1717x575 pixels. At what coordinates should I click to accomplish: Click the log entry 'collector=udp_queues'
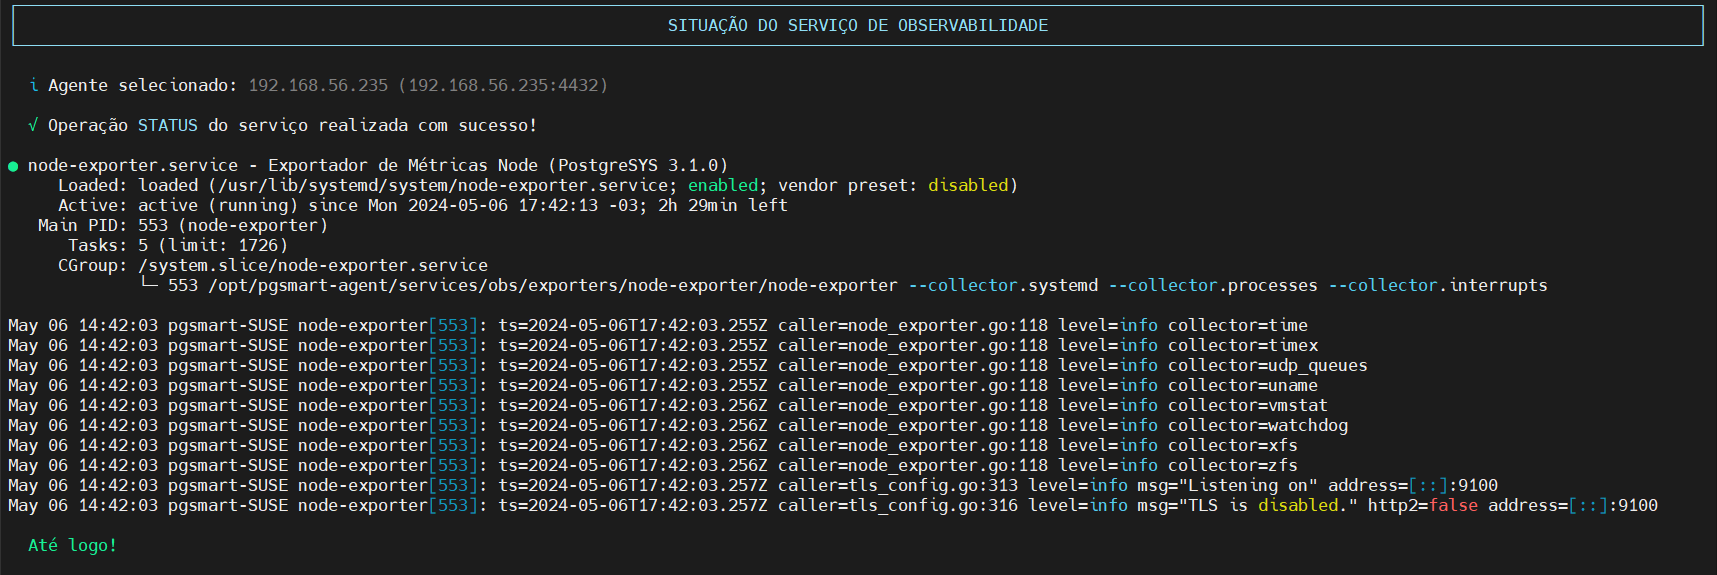(x=1268, y=365)
